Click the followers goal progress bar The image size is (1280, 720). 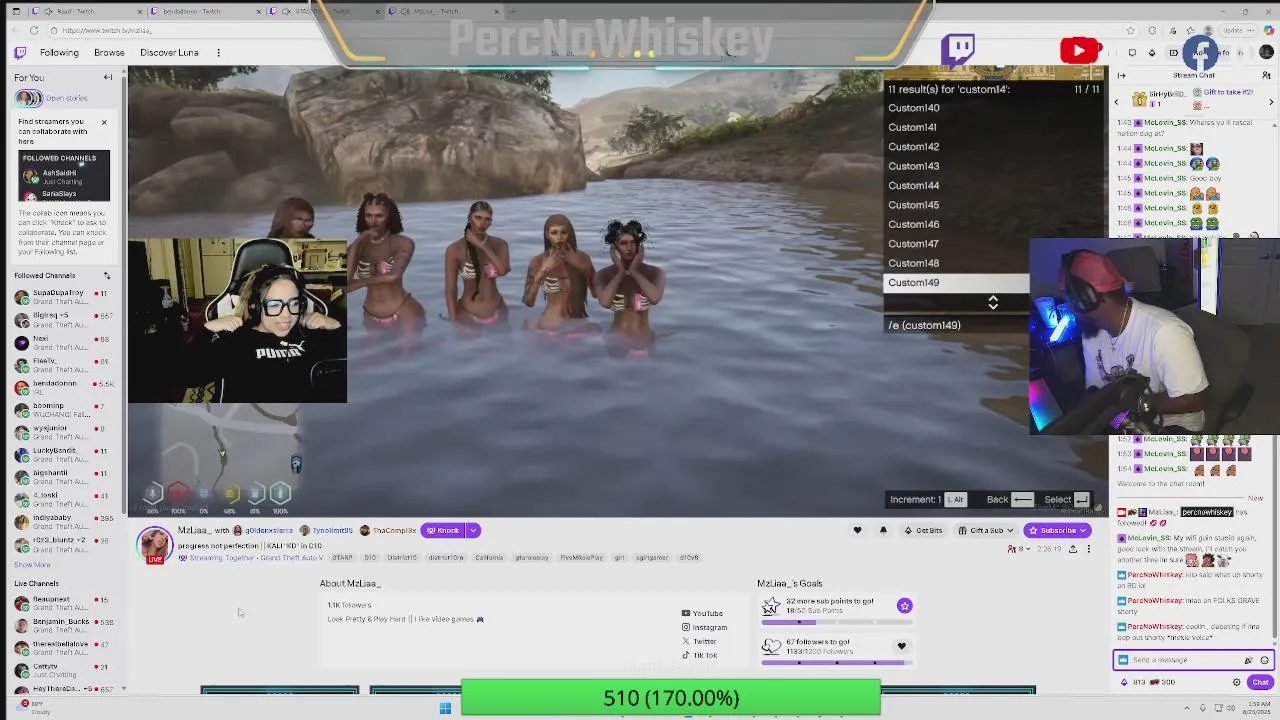coord(838,662)
